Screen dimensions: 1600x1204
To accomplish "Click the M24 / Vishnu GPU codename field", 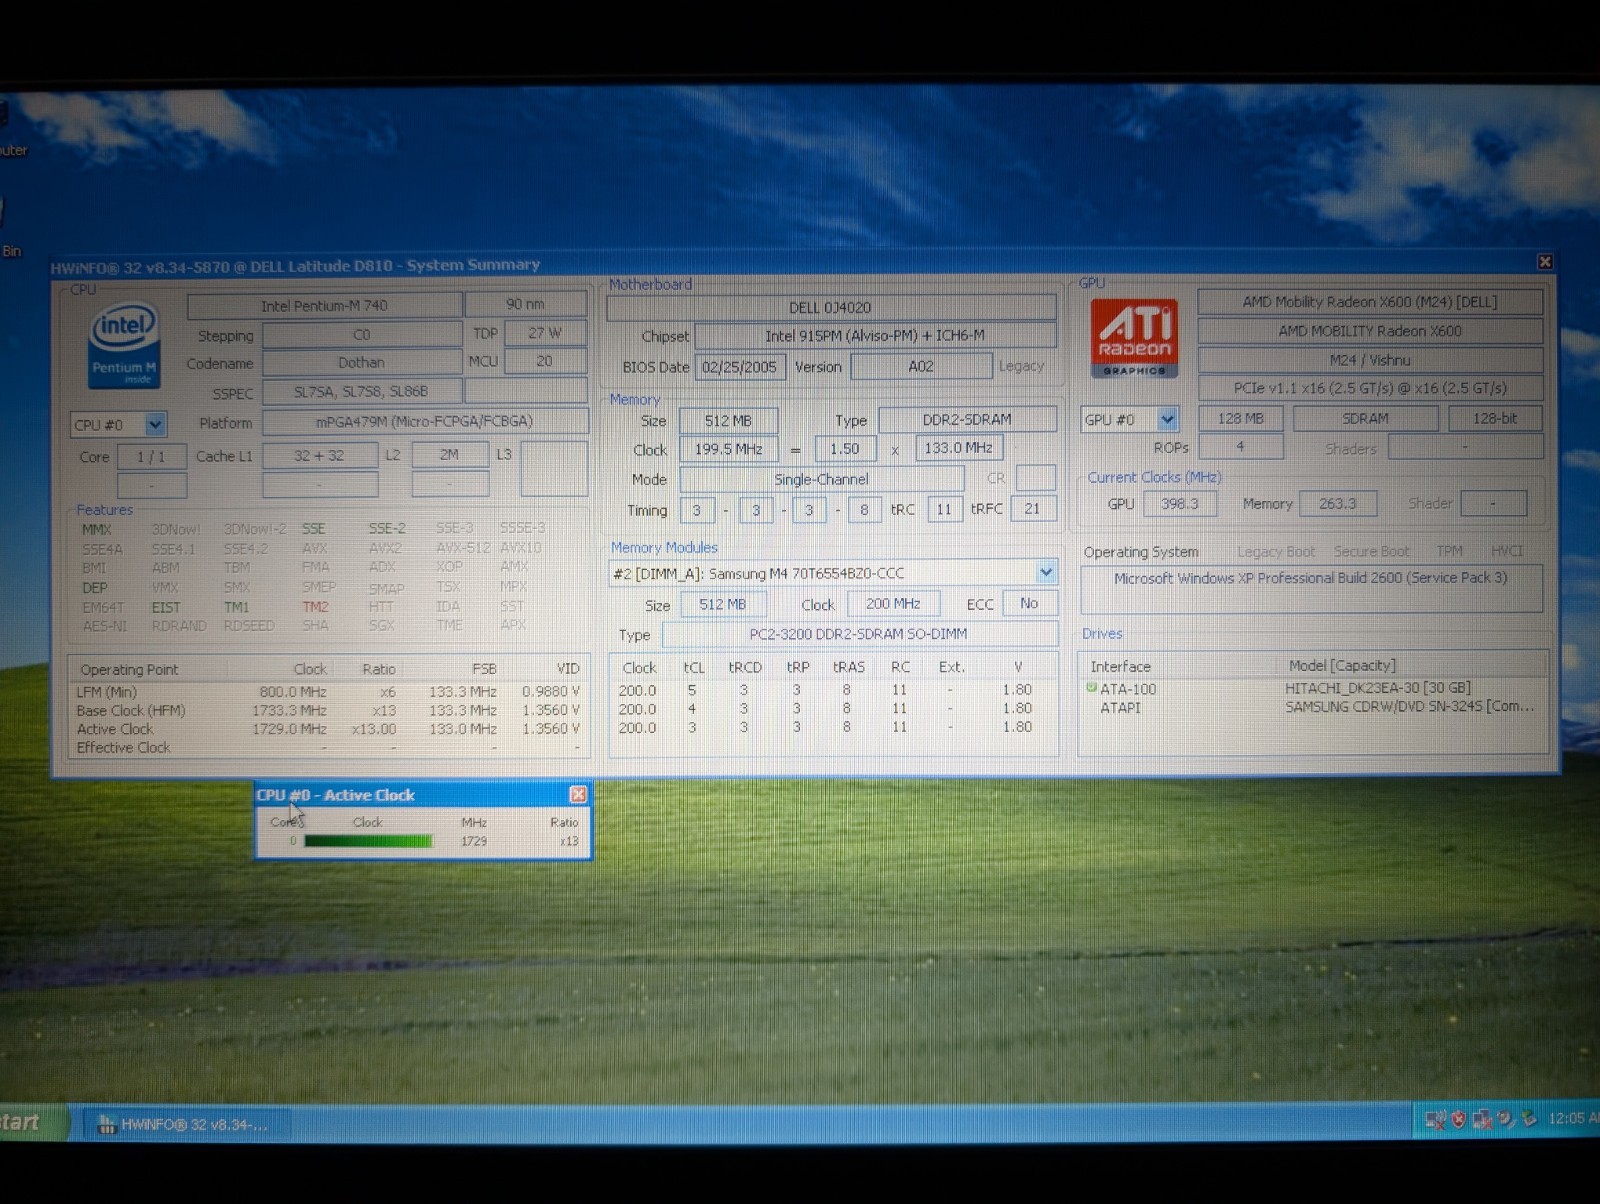I will 1370,359.
